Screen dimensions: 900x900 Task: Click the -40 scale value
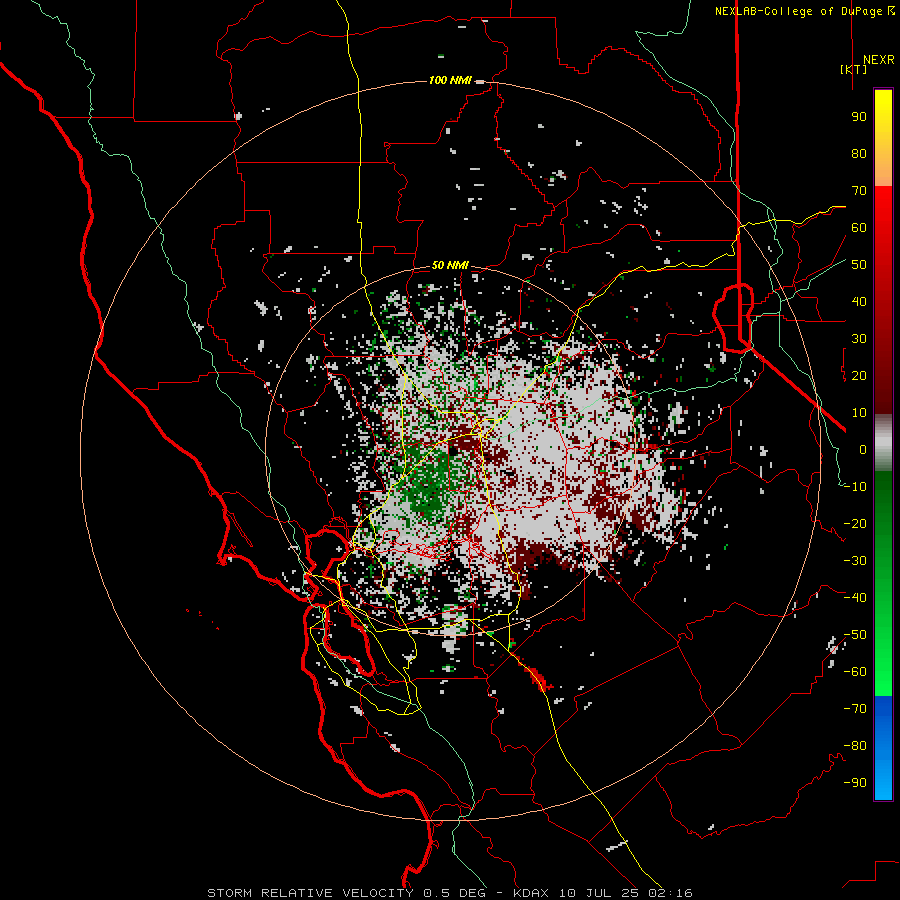(x=855, y=598)
